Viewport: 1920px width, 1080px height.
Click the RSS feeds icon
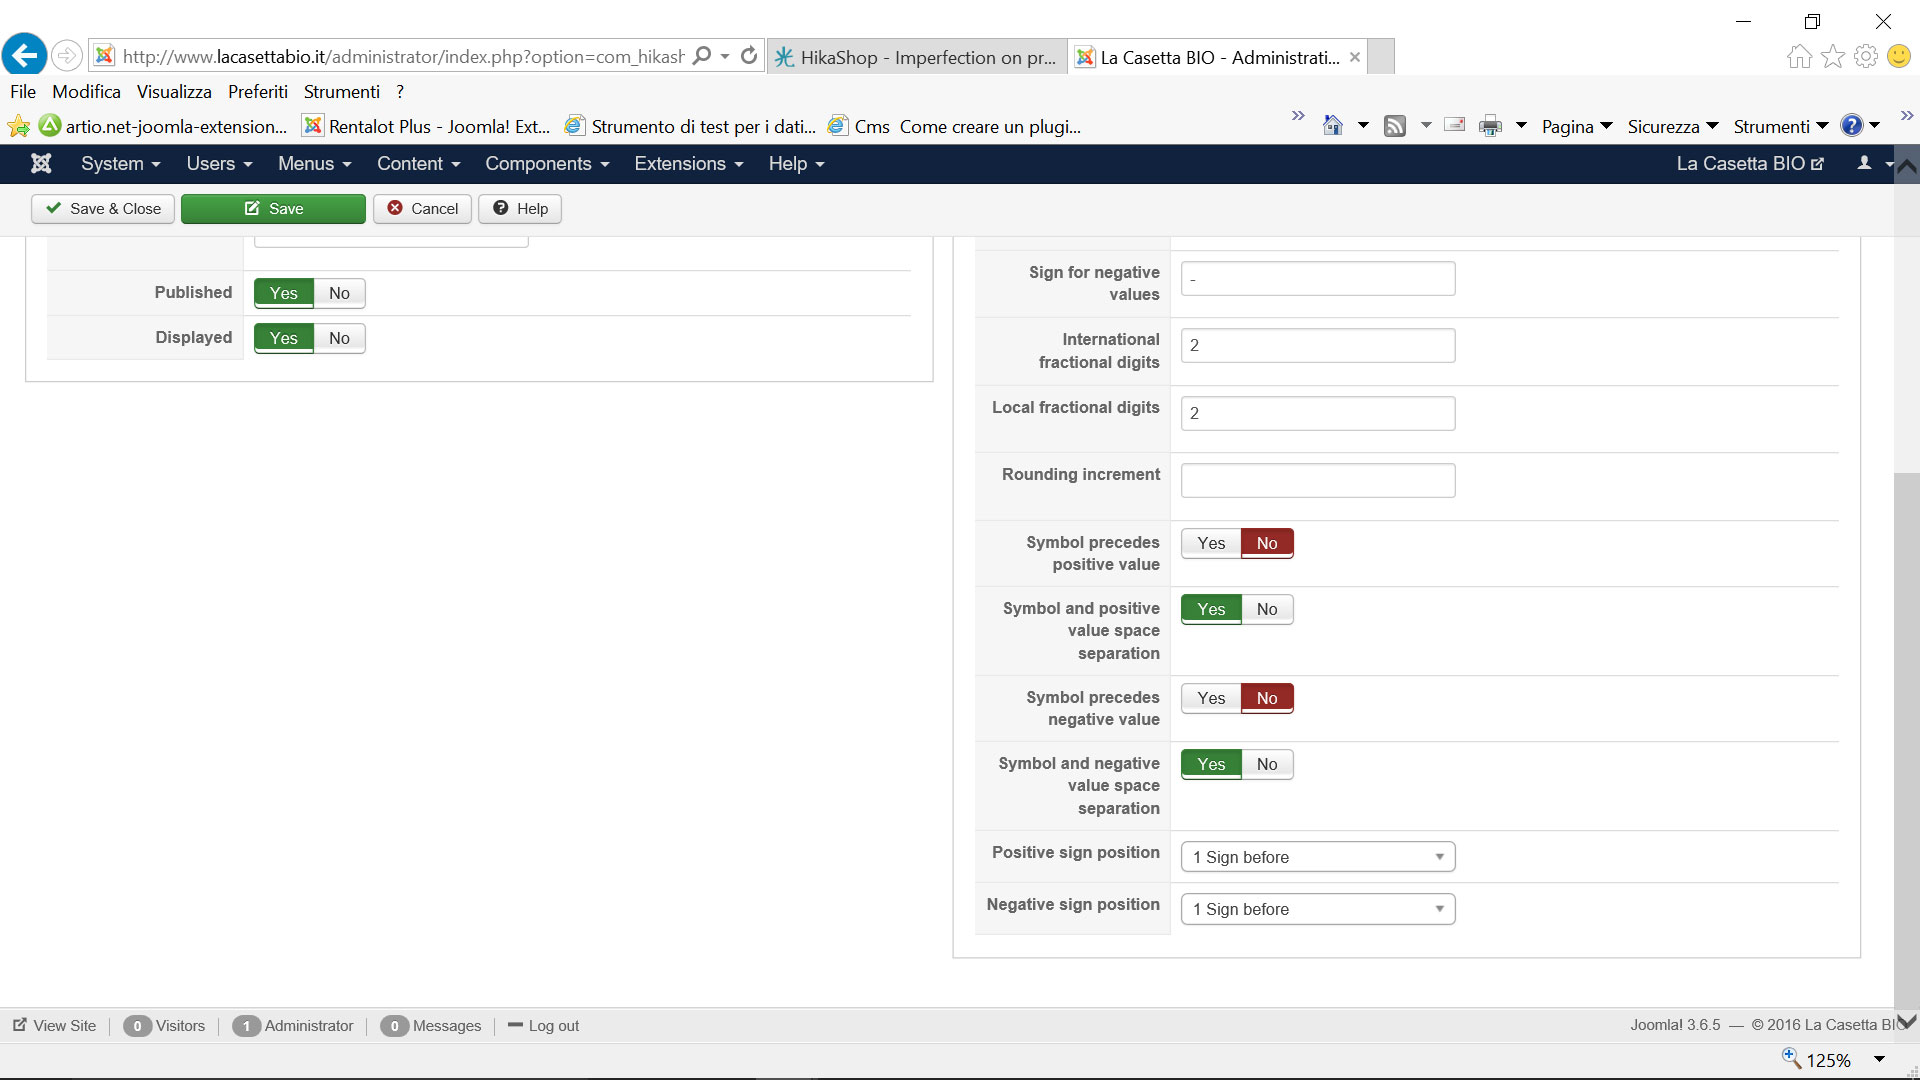click(x=1395, y=126)
